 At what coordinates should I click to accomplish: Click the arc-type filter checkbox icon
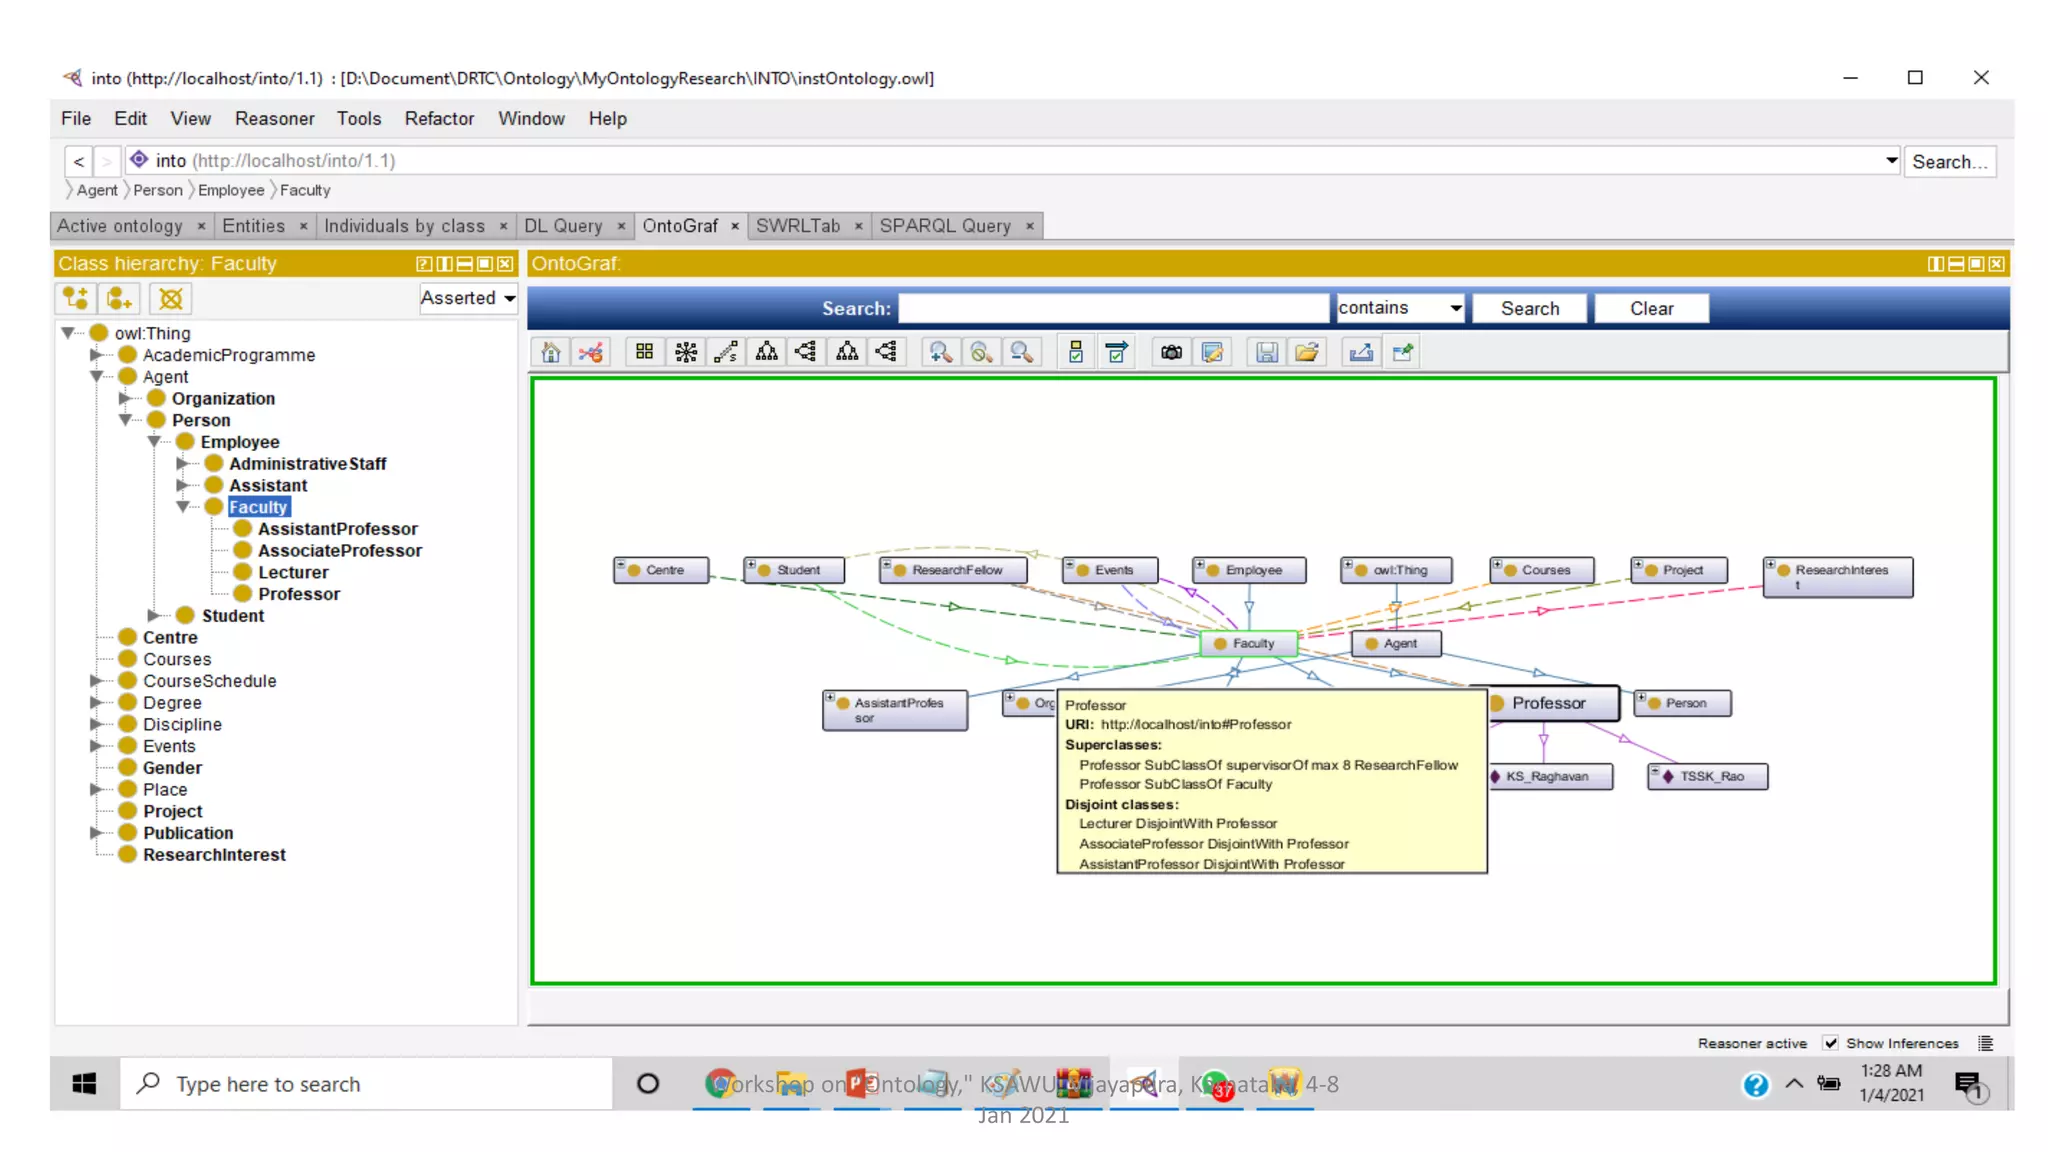(x=1116, y=352)
